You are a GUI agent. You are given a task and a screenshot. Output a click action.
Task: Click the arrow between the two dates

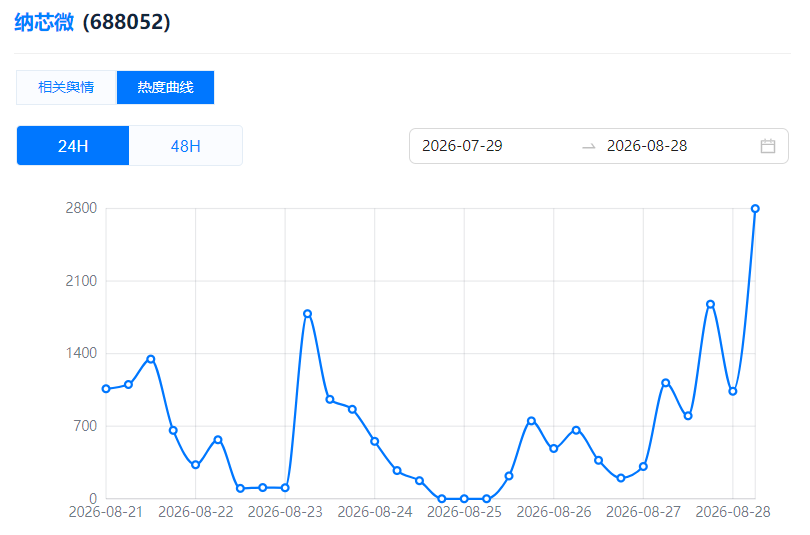pos(589,147)
